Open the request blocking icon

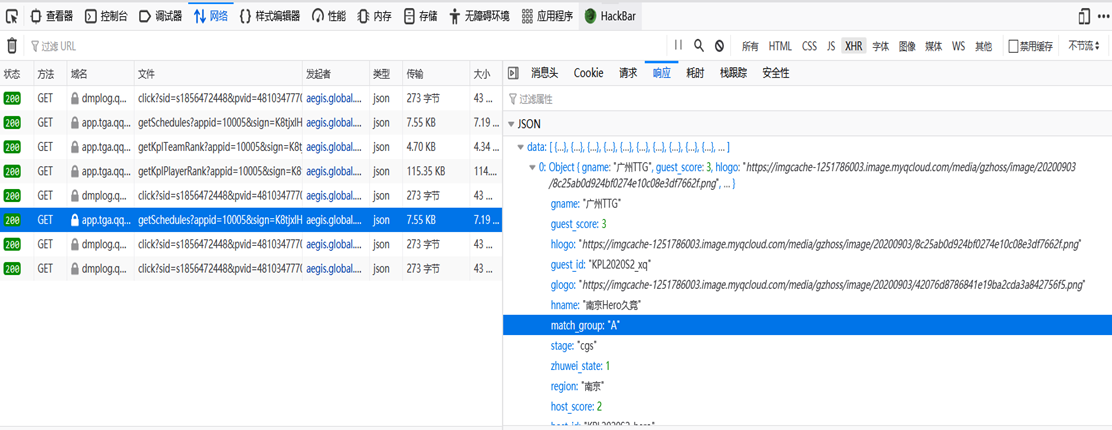point(719,45)
